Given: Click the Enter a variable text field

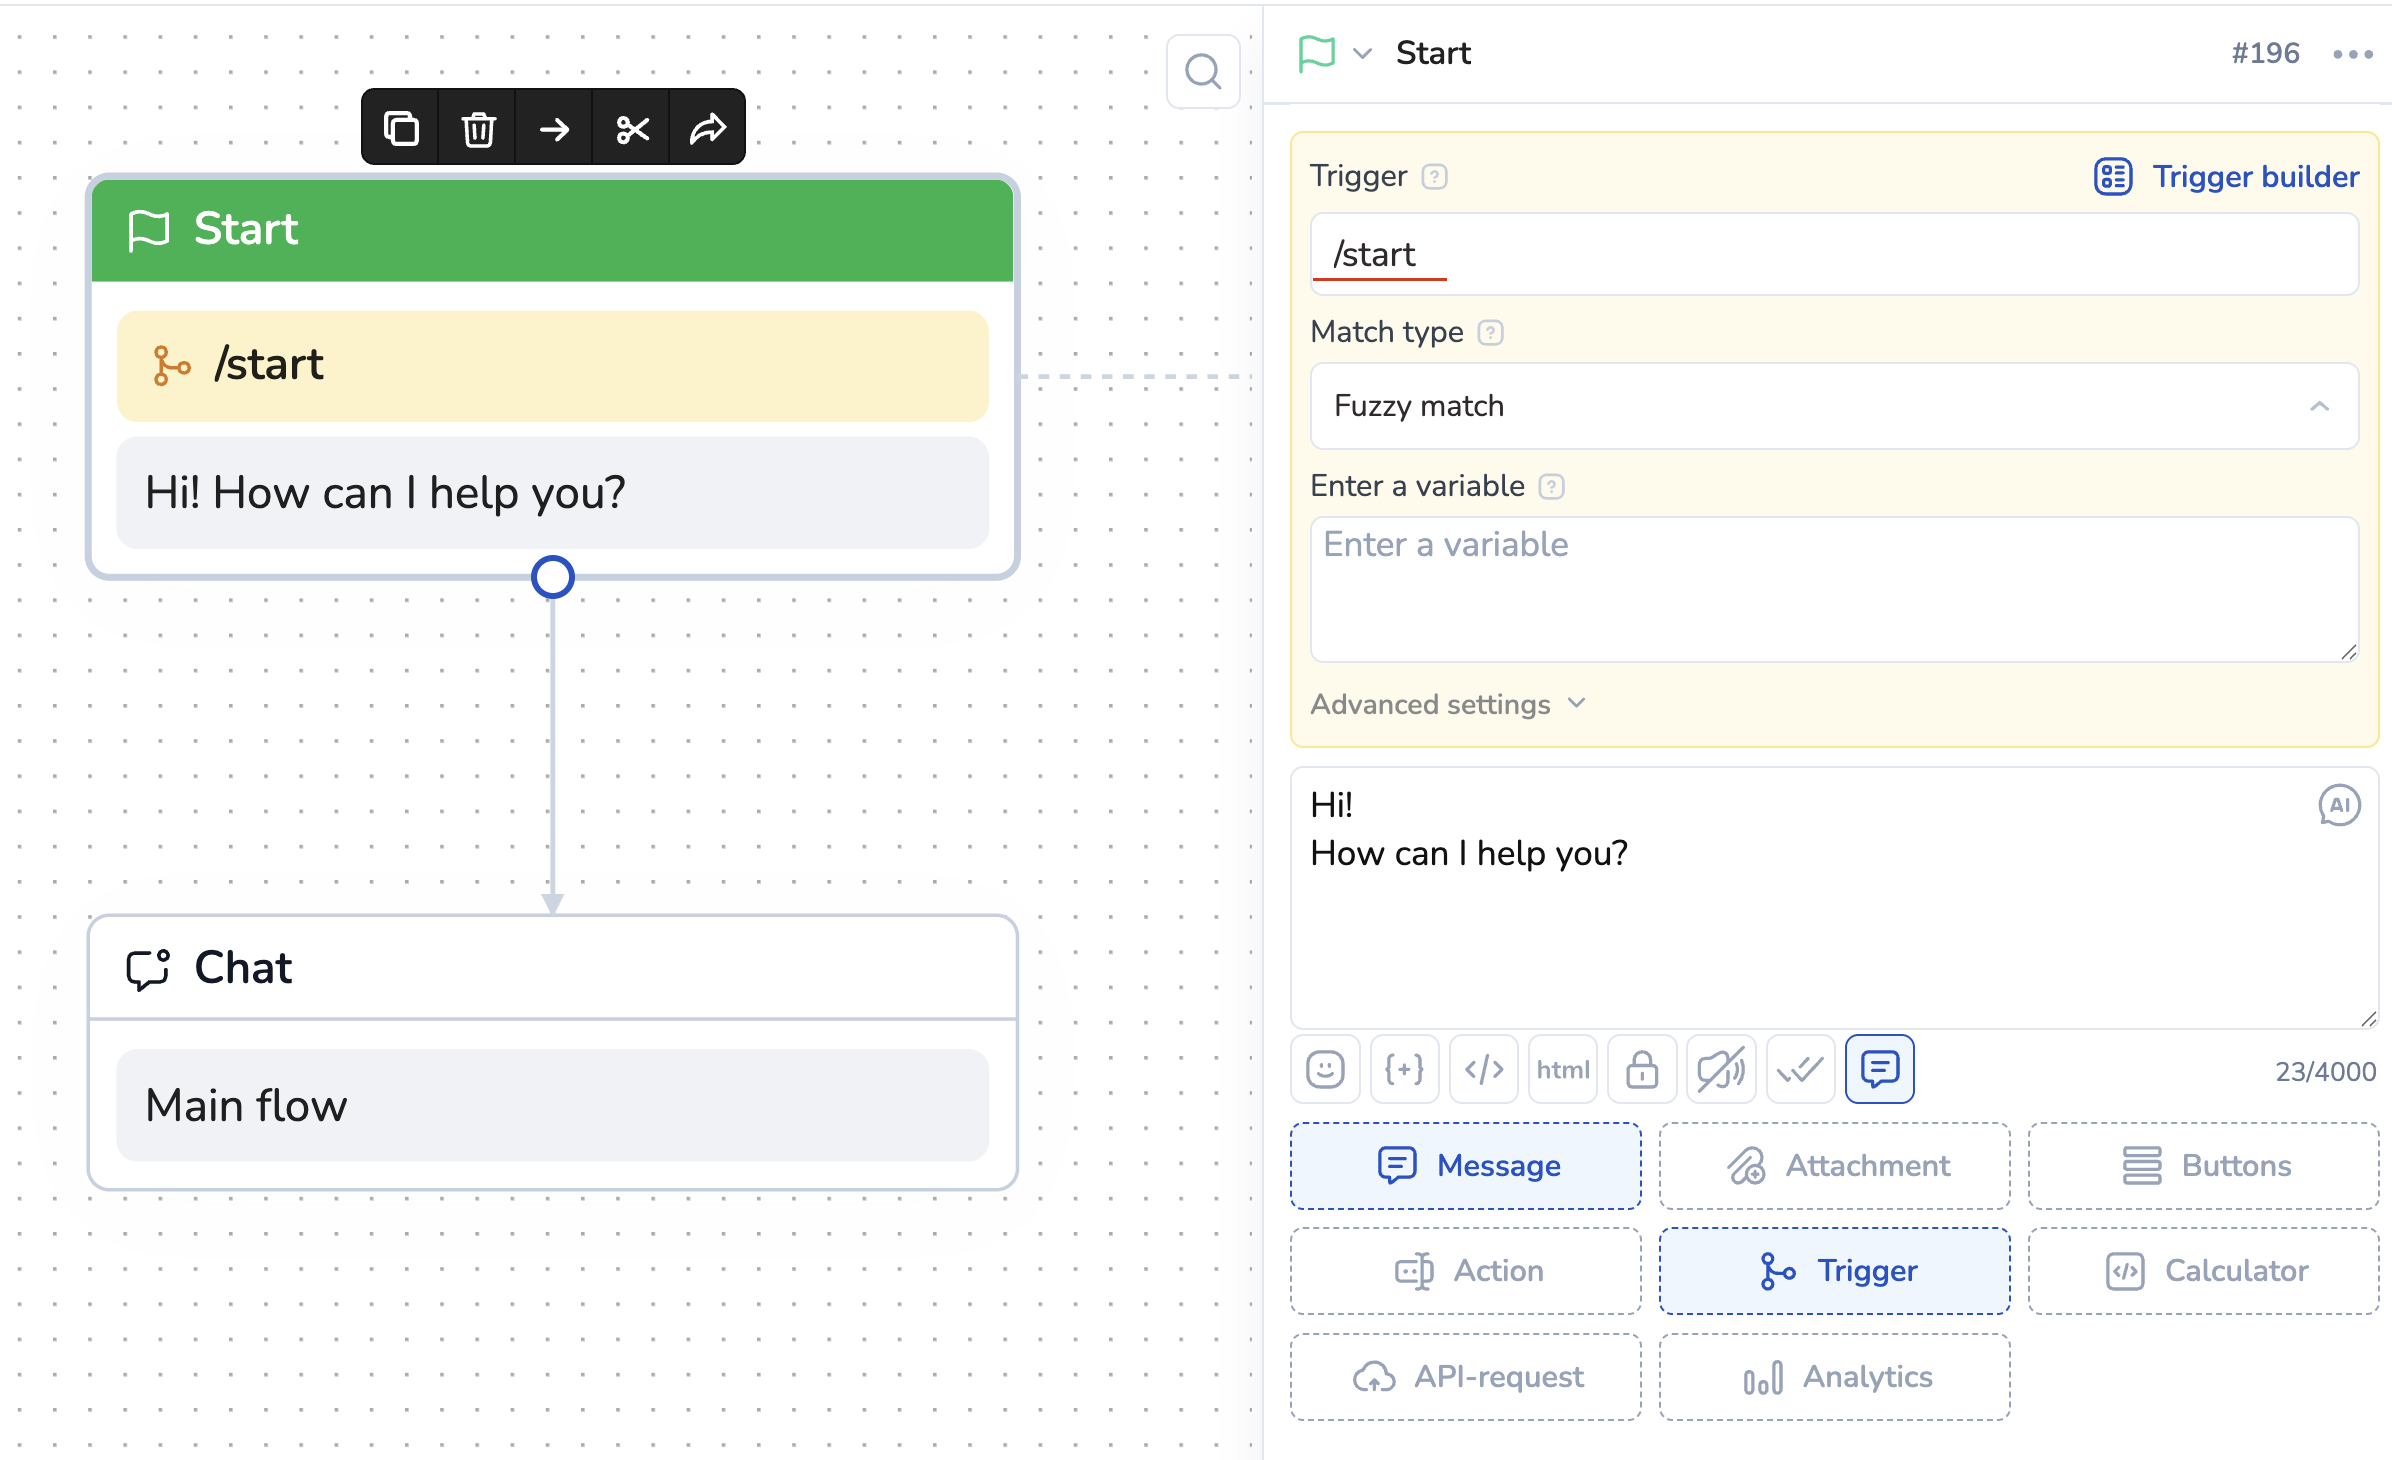Looking at the screenshot, I should [1834, 588].
